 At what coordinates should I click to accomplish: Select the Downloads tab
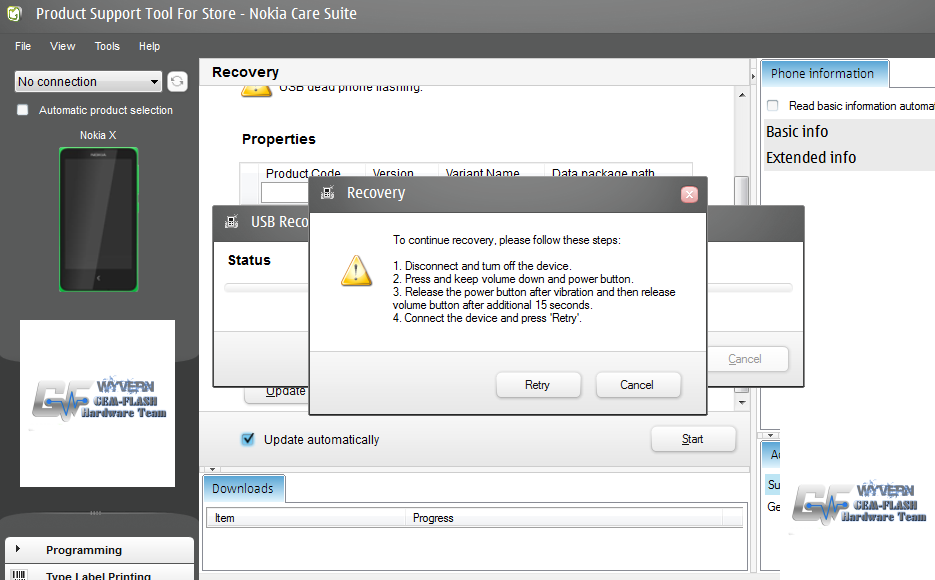(x=243, y=488)
